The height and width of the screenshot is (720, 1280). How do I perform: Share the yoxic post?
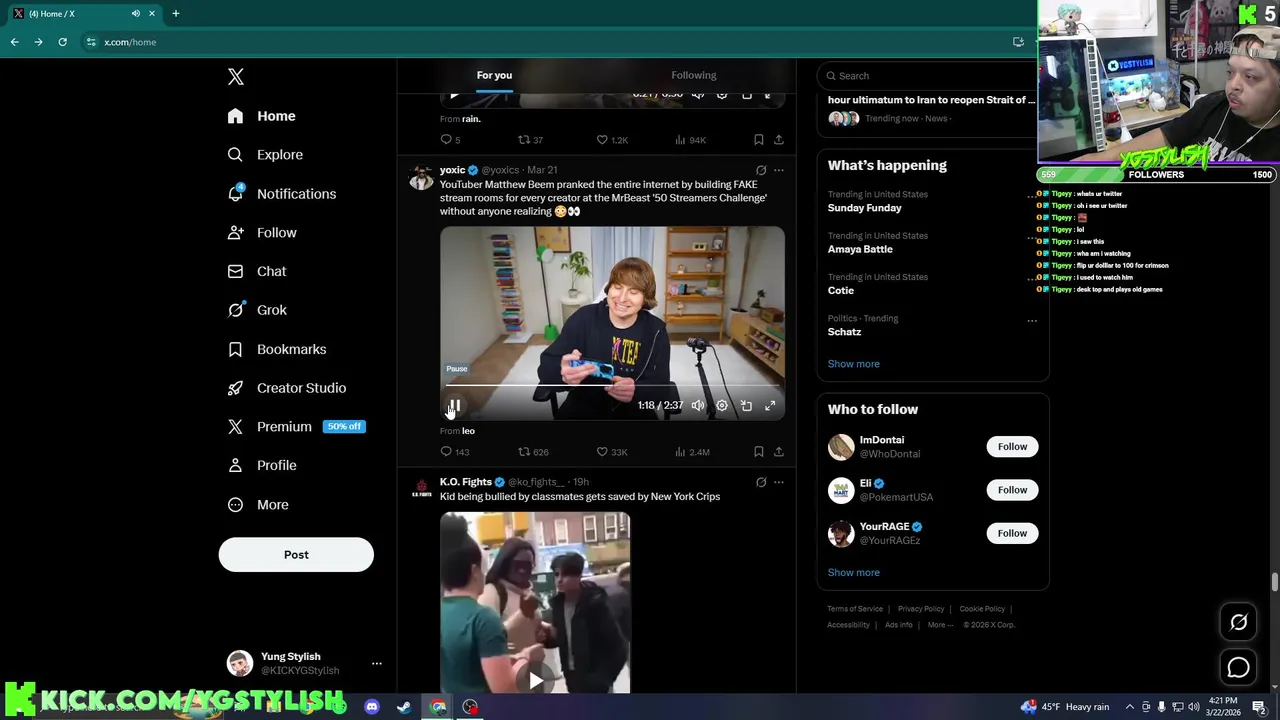coord(779,452)
